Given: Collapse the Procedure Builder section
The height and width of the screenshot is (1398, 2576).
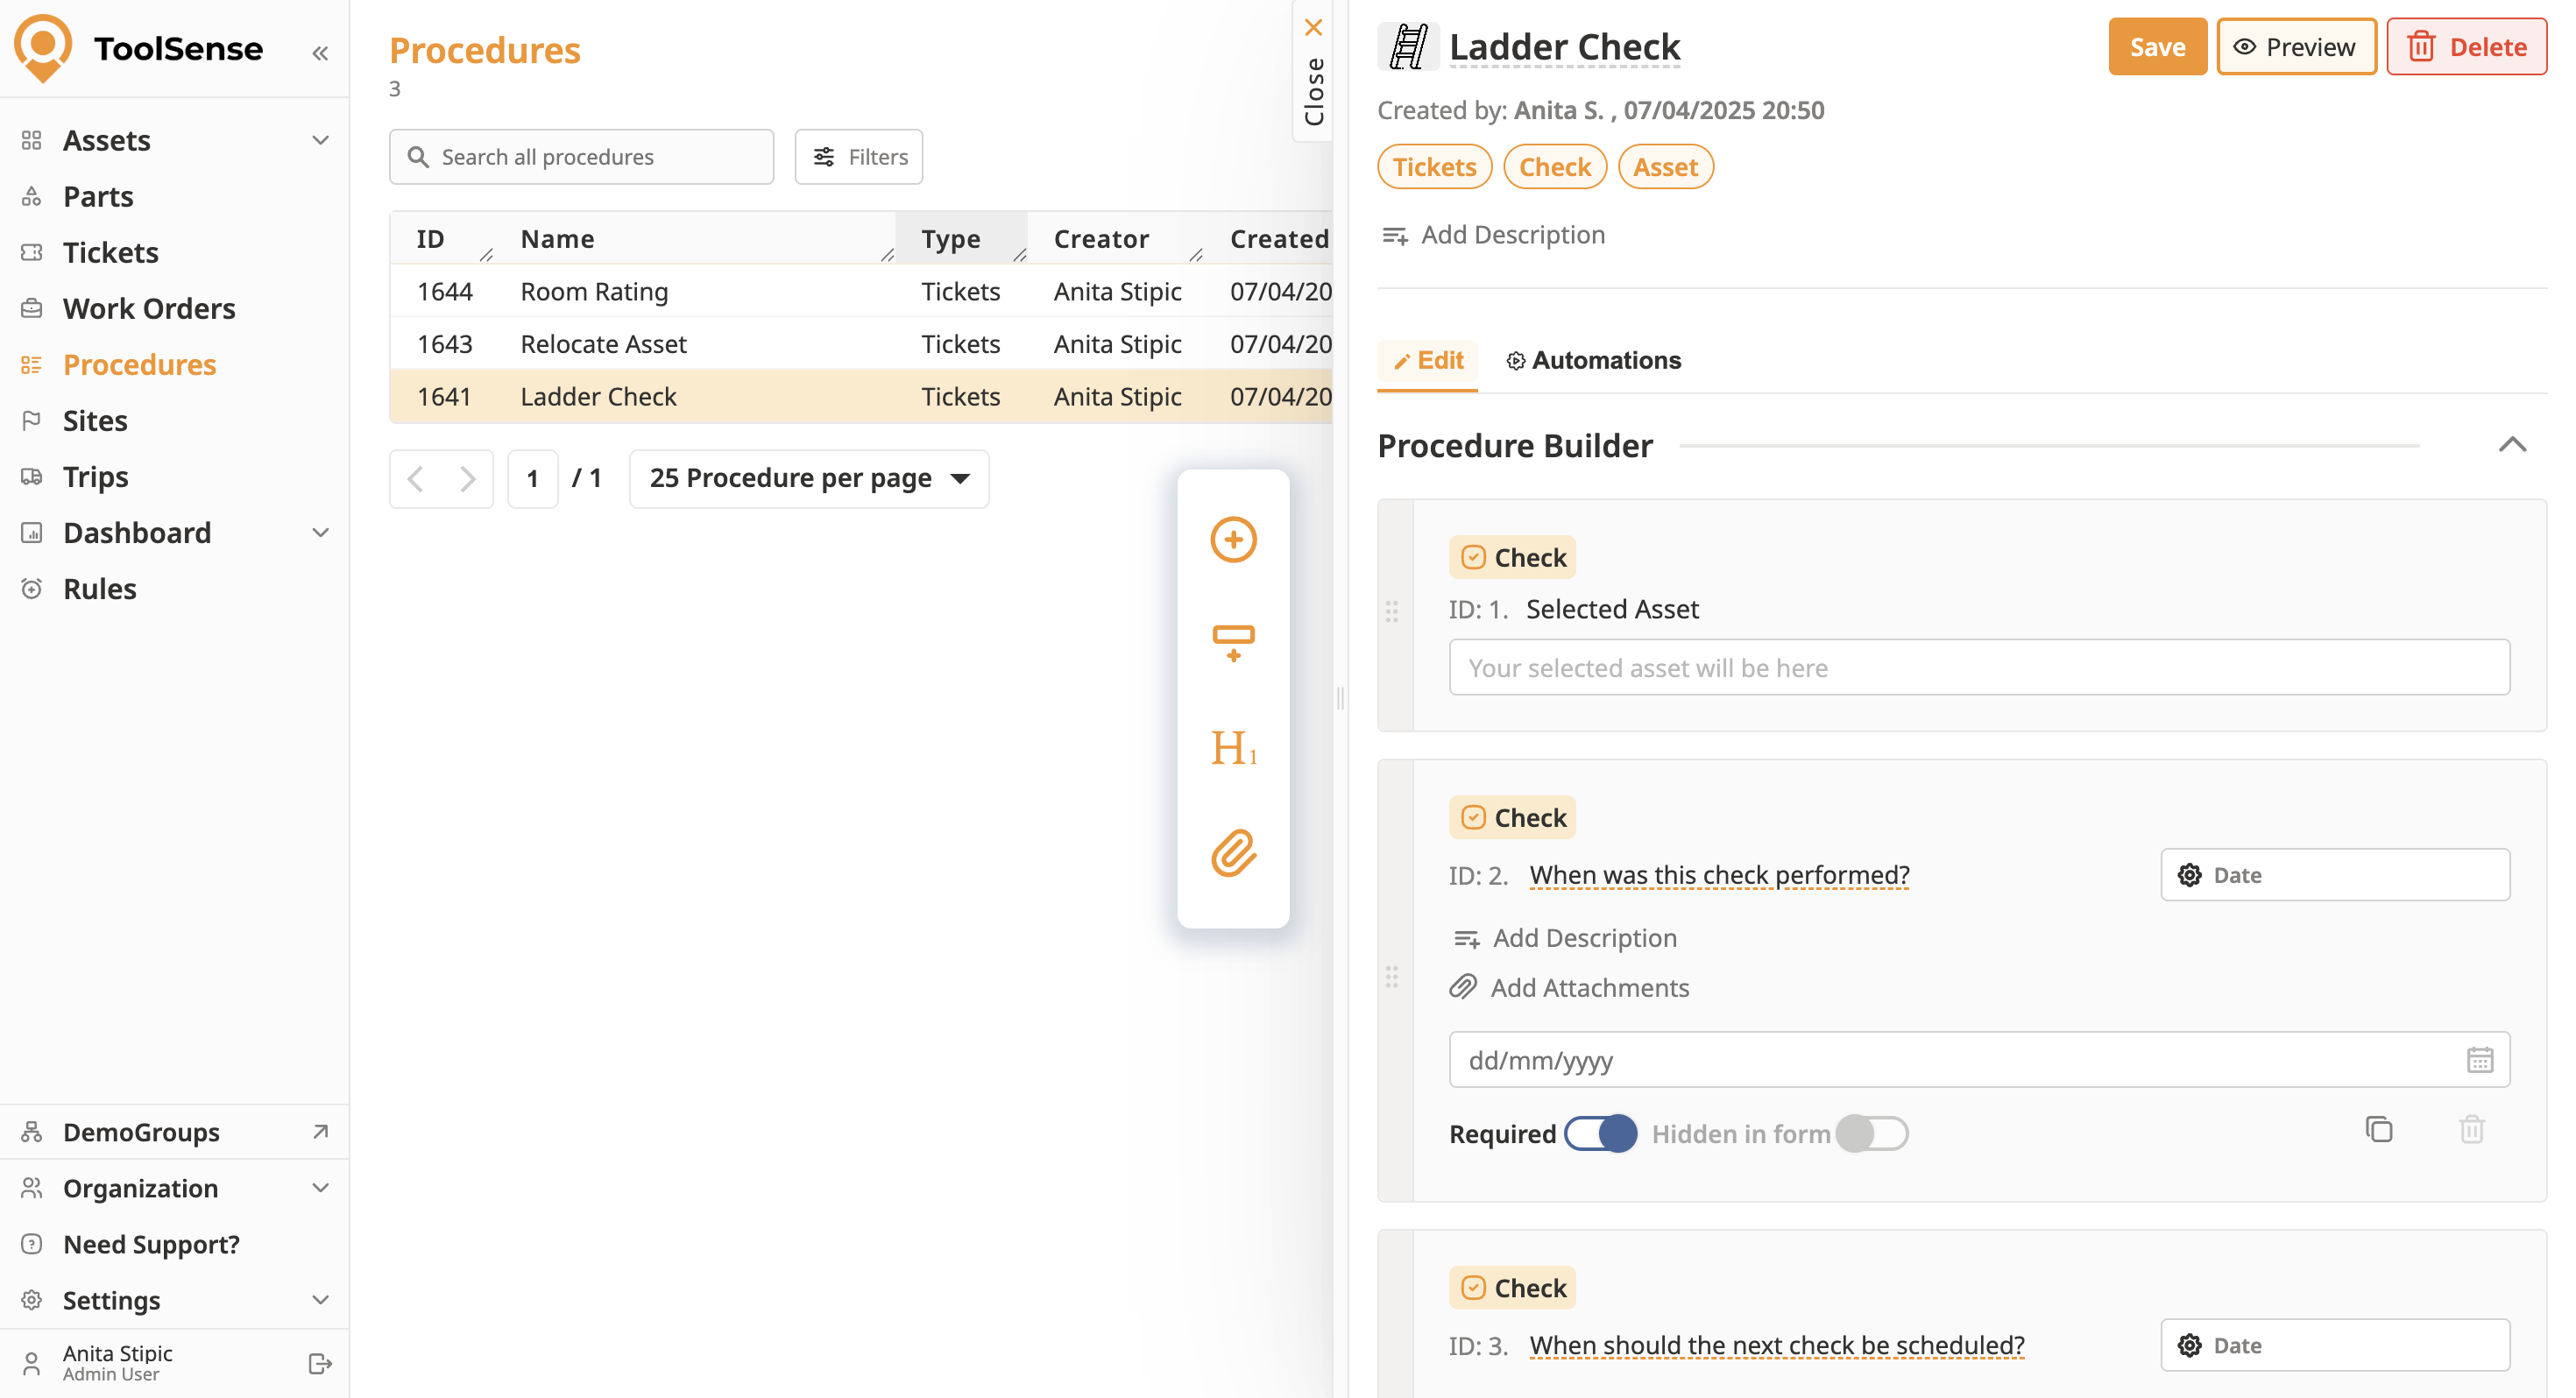Looking at the screenshot, I should coord(2512,445).
